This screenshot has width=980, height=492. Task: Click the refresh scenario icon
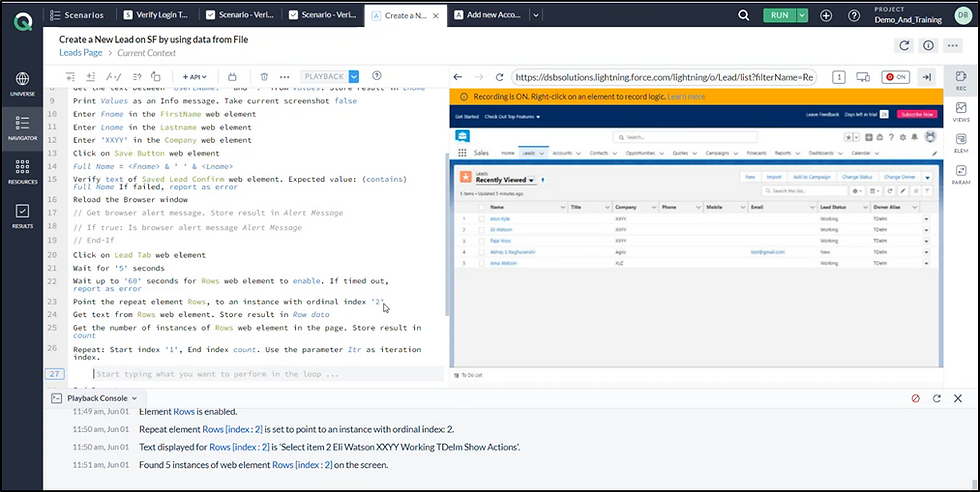[x=904, y=45]
